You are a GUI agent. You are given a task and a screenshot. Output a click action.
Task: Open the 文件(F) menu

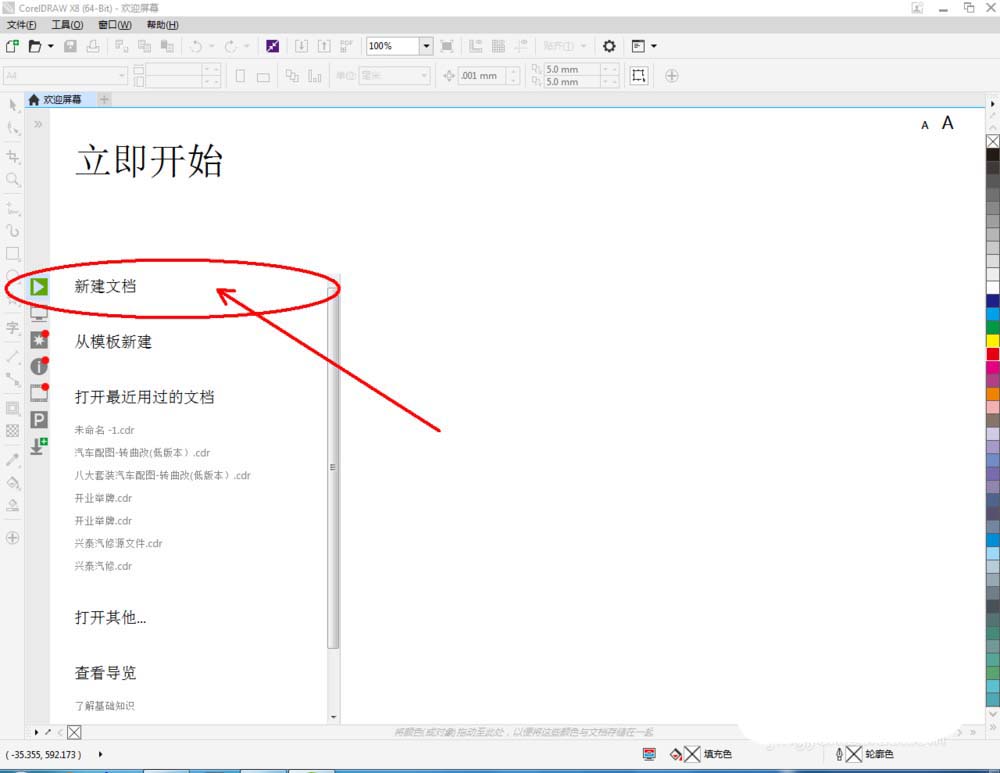(21, 24)
